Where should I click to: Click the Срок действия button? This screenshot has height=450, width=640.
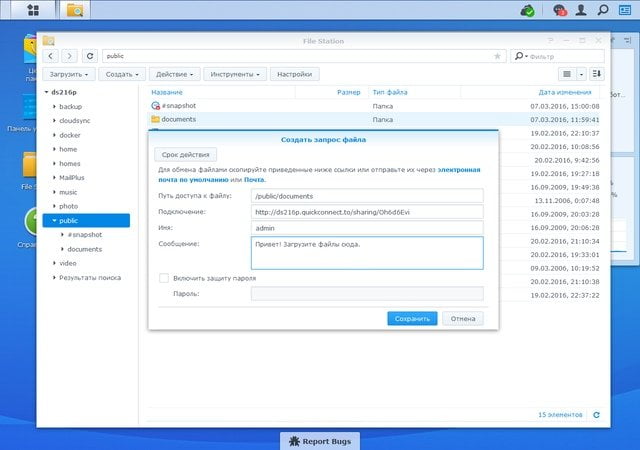pos(185,155)
